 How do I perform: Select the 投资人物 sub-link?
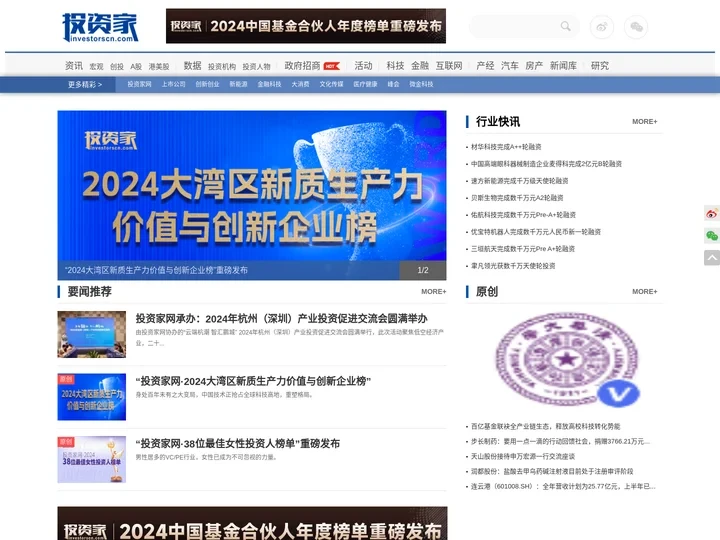(256, 67)
